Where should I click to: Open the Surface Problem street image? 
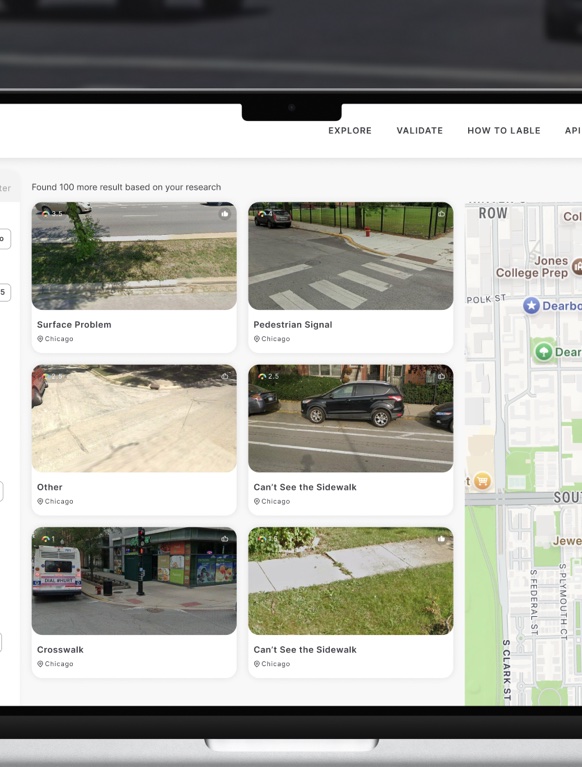[x=134, y=256]
